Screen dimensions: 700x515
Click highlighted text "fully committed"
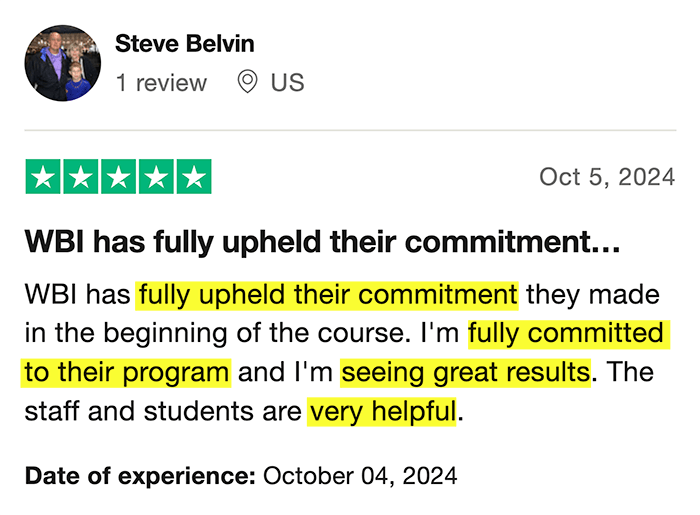click(x=566, y=333)
